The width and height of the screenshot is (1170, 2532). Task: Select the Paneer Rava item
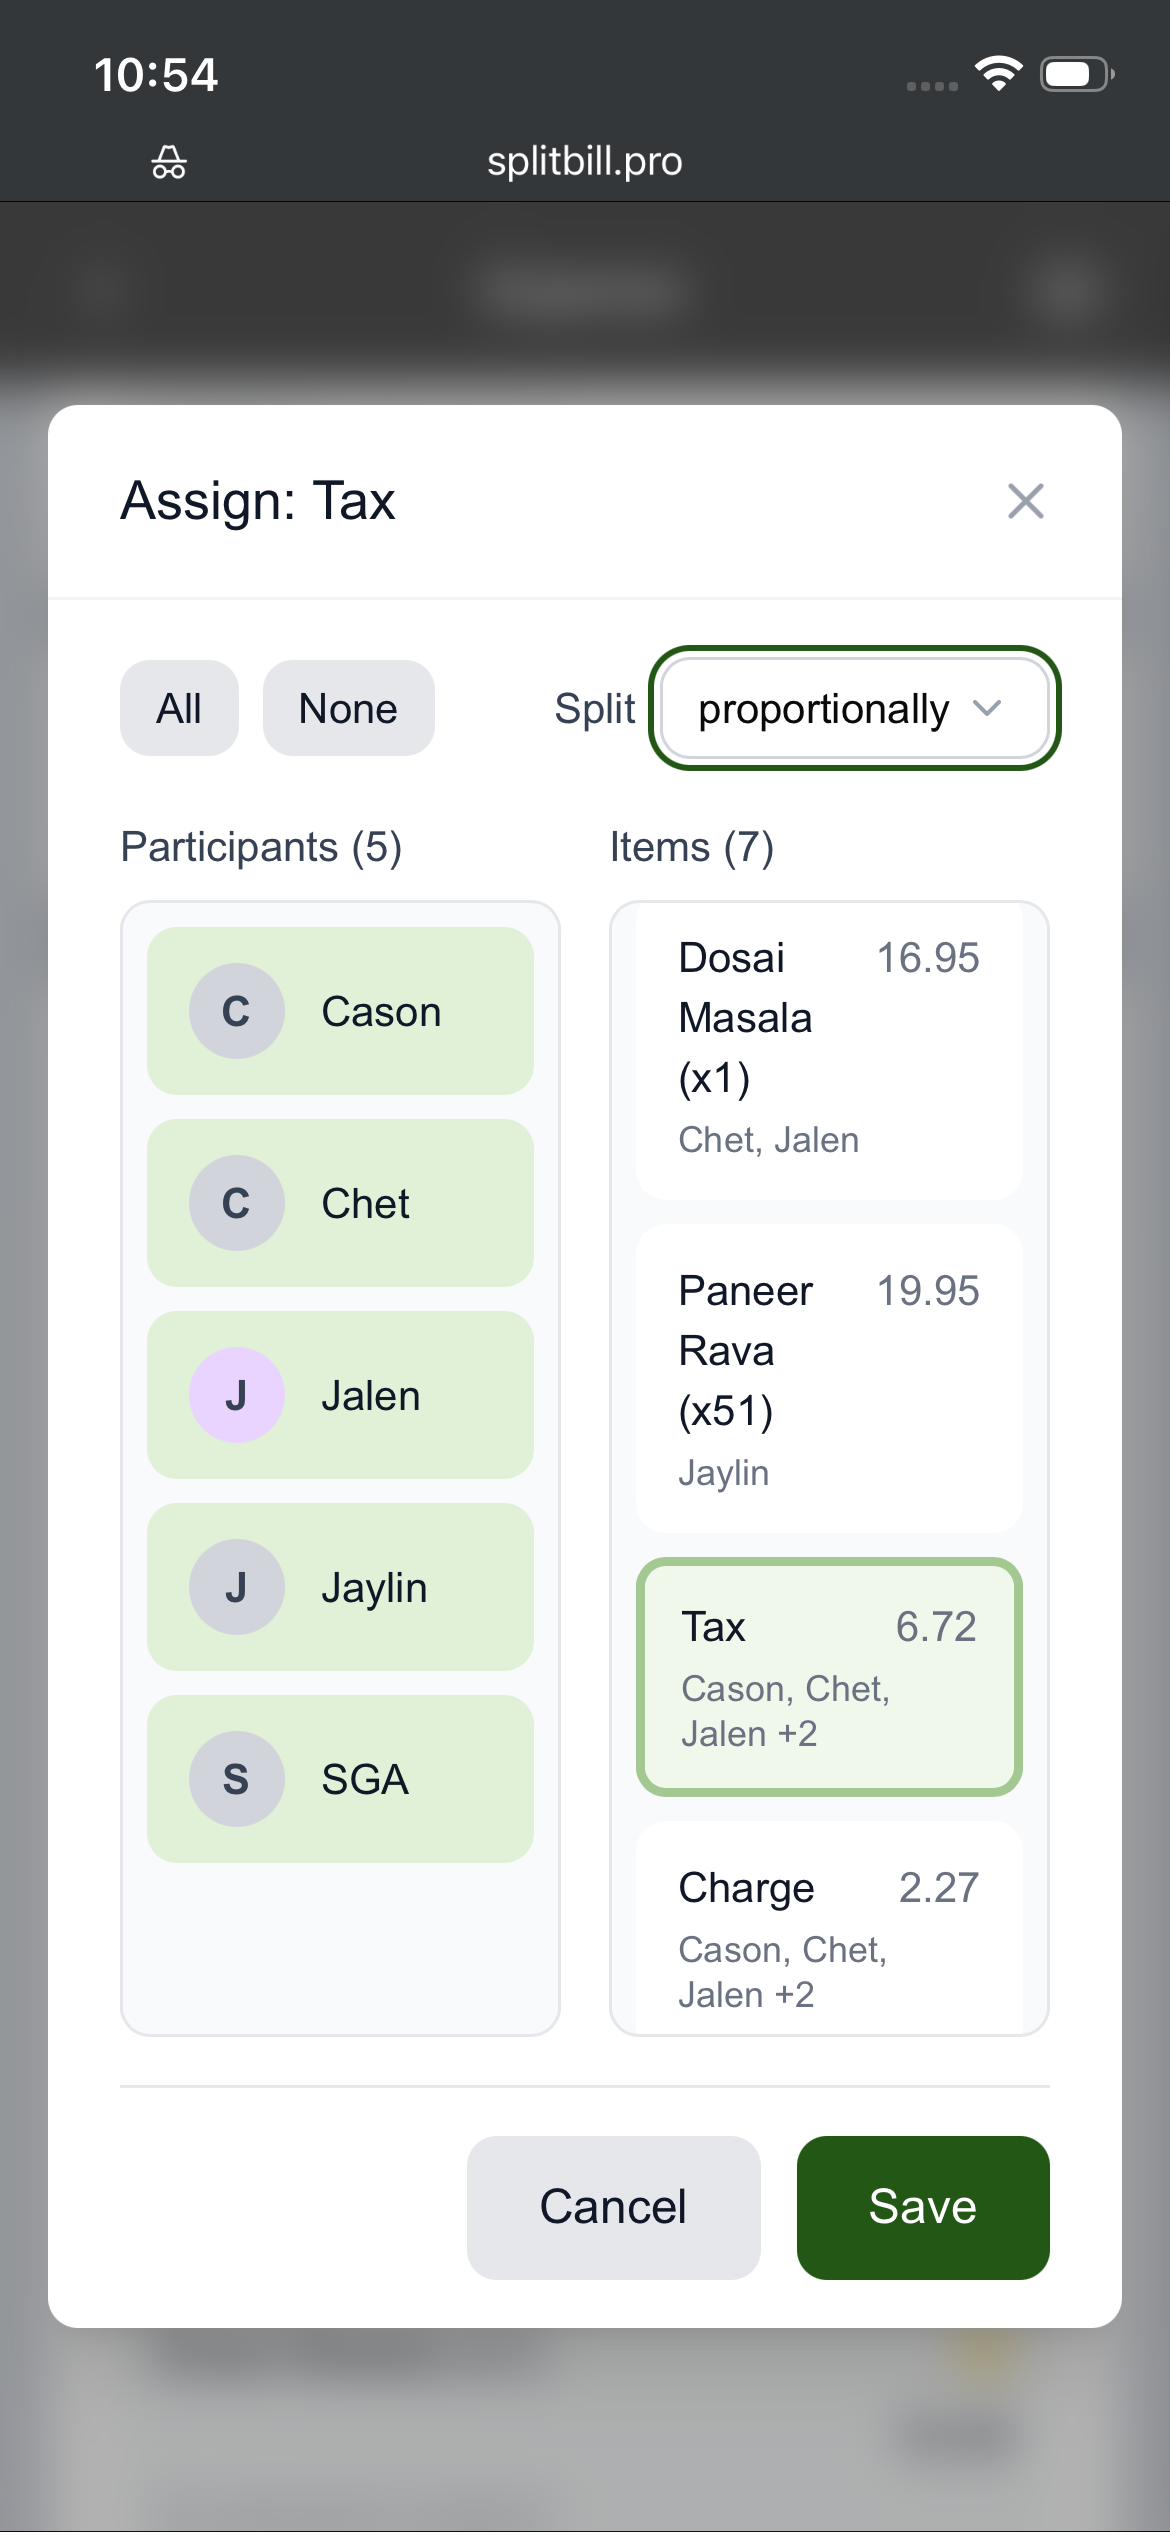(828, 1379)
